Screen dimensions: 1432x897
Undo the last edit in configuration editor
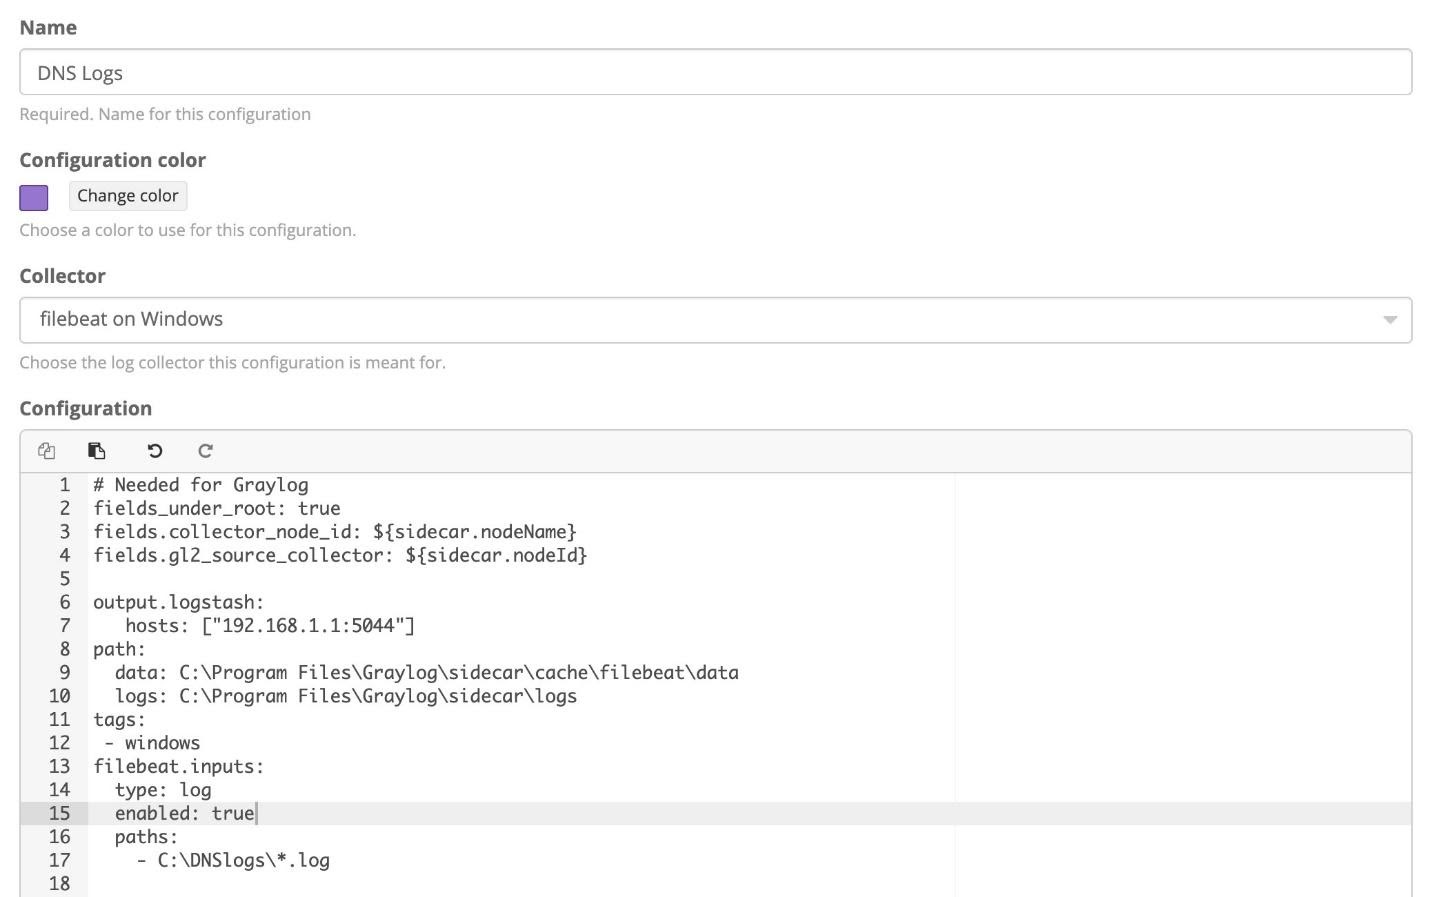click(154, 451)
